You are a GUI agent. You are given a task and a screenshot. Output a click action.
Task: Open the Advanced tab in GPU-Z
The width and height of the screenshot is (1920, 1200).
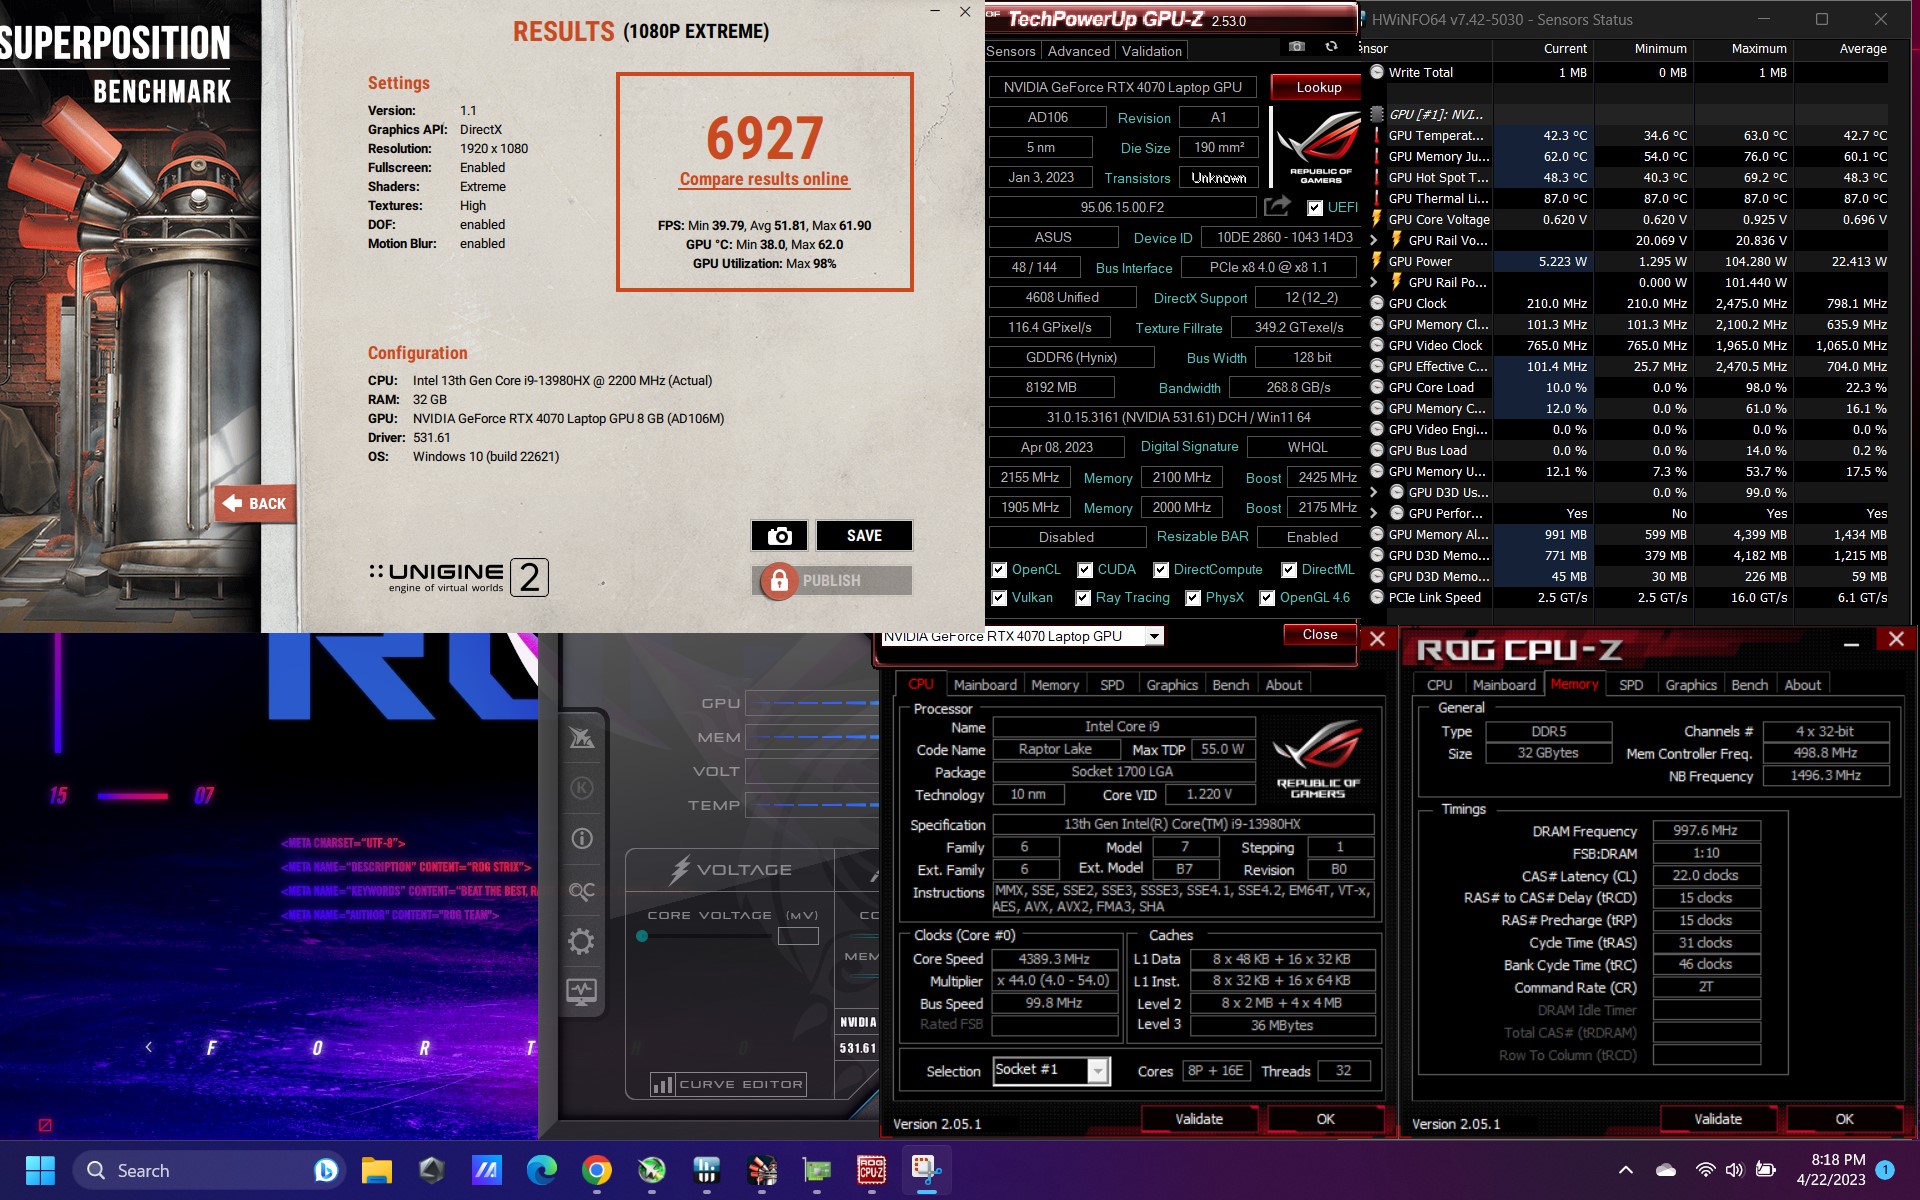[x=1078, y=51]
